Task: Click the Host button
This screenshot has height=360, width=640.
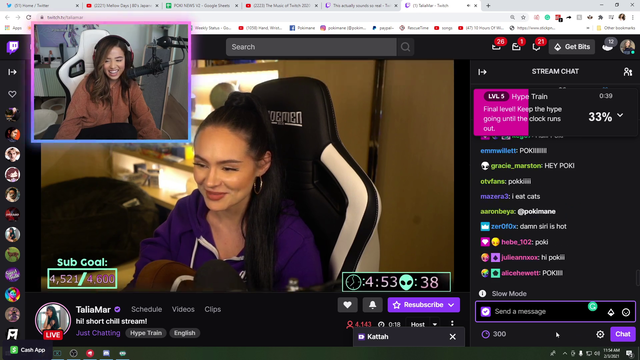Action: 418,324
